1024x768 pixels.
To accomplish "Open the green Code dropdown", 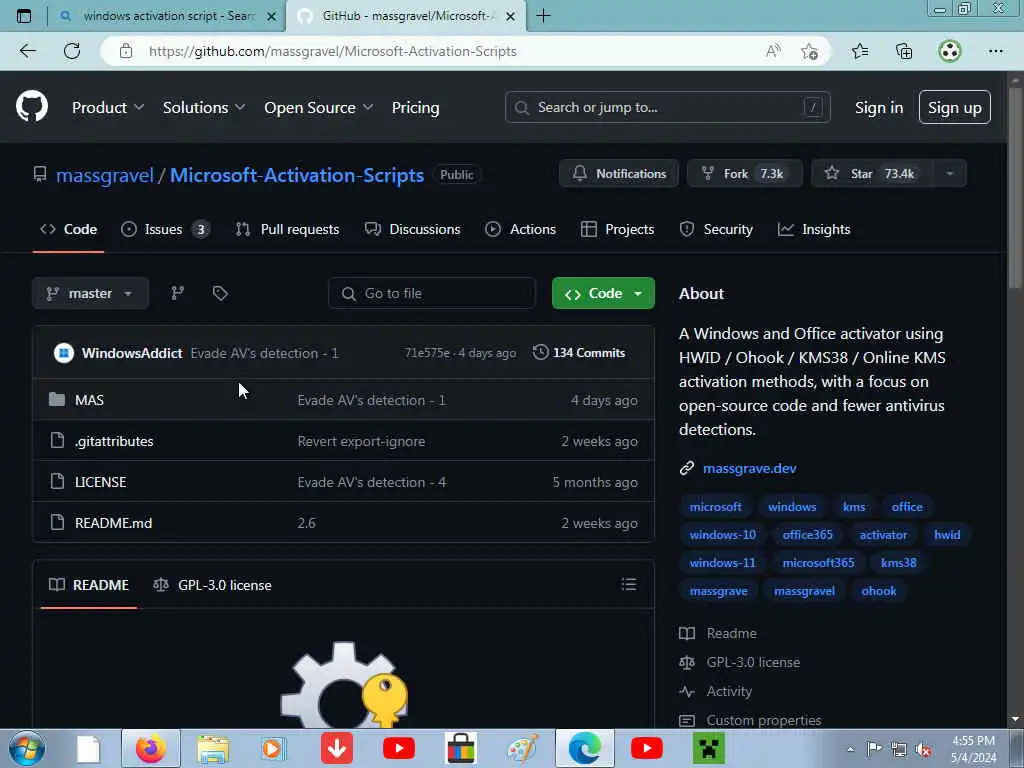I will [603, 293].
